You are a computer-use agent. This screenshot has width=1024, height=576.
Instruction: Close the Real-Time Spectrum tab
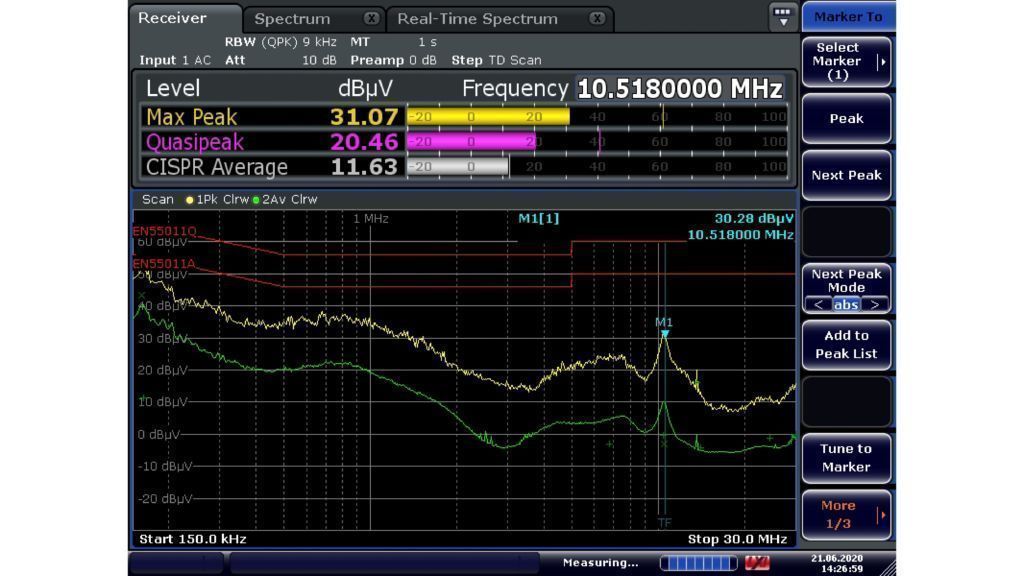click(x=597, y=19)
